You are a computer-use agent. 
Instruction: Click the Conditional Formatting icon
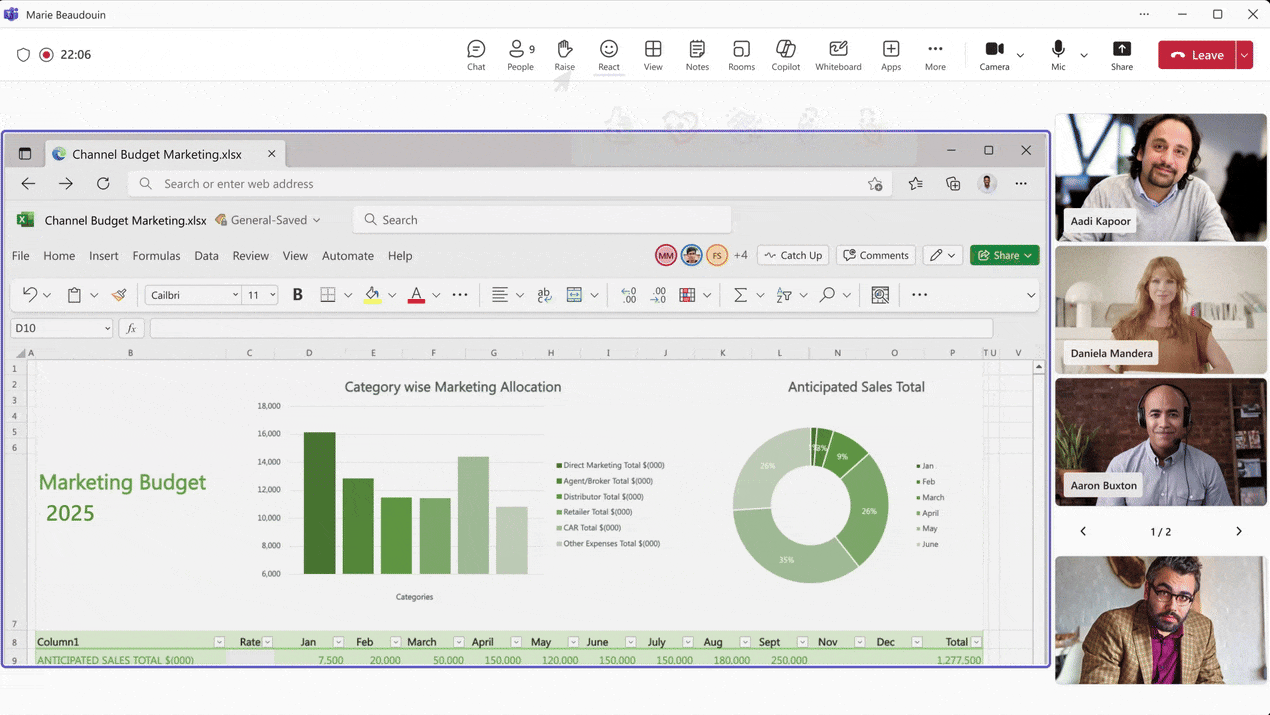click(x=687, y=295)
